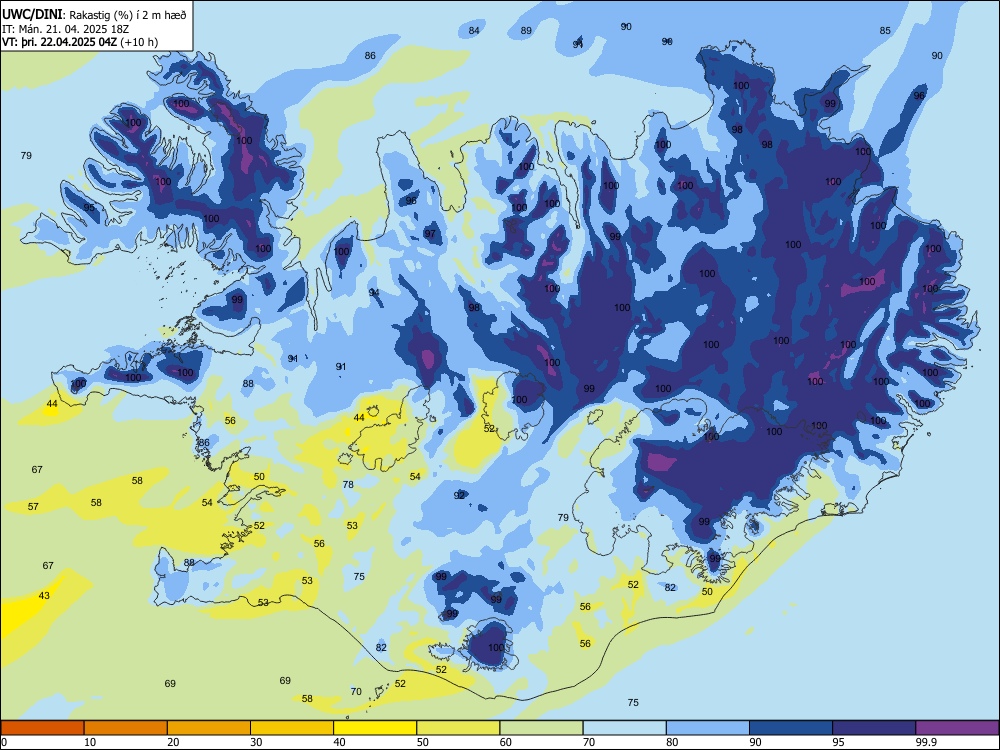This screenshot has height=750, width=1000.
Task: Click the map value '95' in the Westfjords
Action: point(89,207)
